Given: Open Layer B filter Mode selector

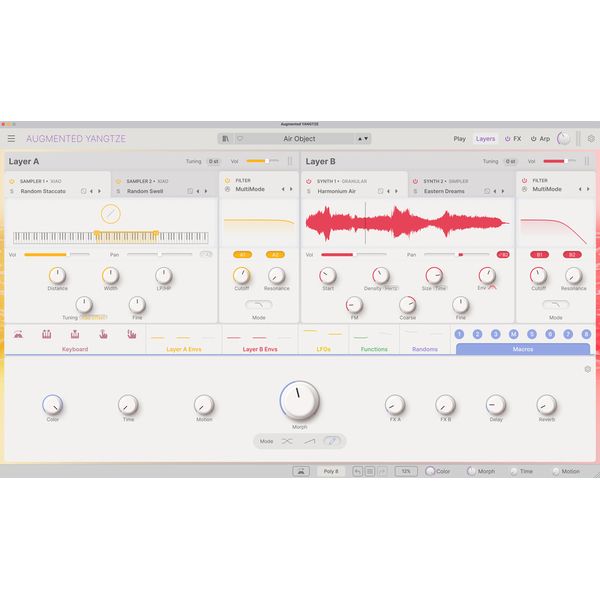Looking at the screenshot, I should (556, 305).
